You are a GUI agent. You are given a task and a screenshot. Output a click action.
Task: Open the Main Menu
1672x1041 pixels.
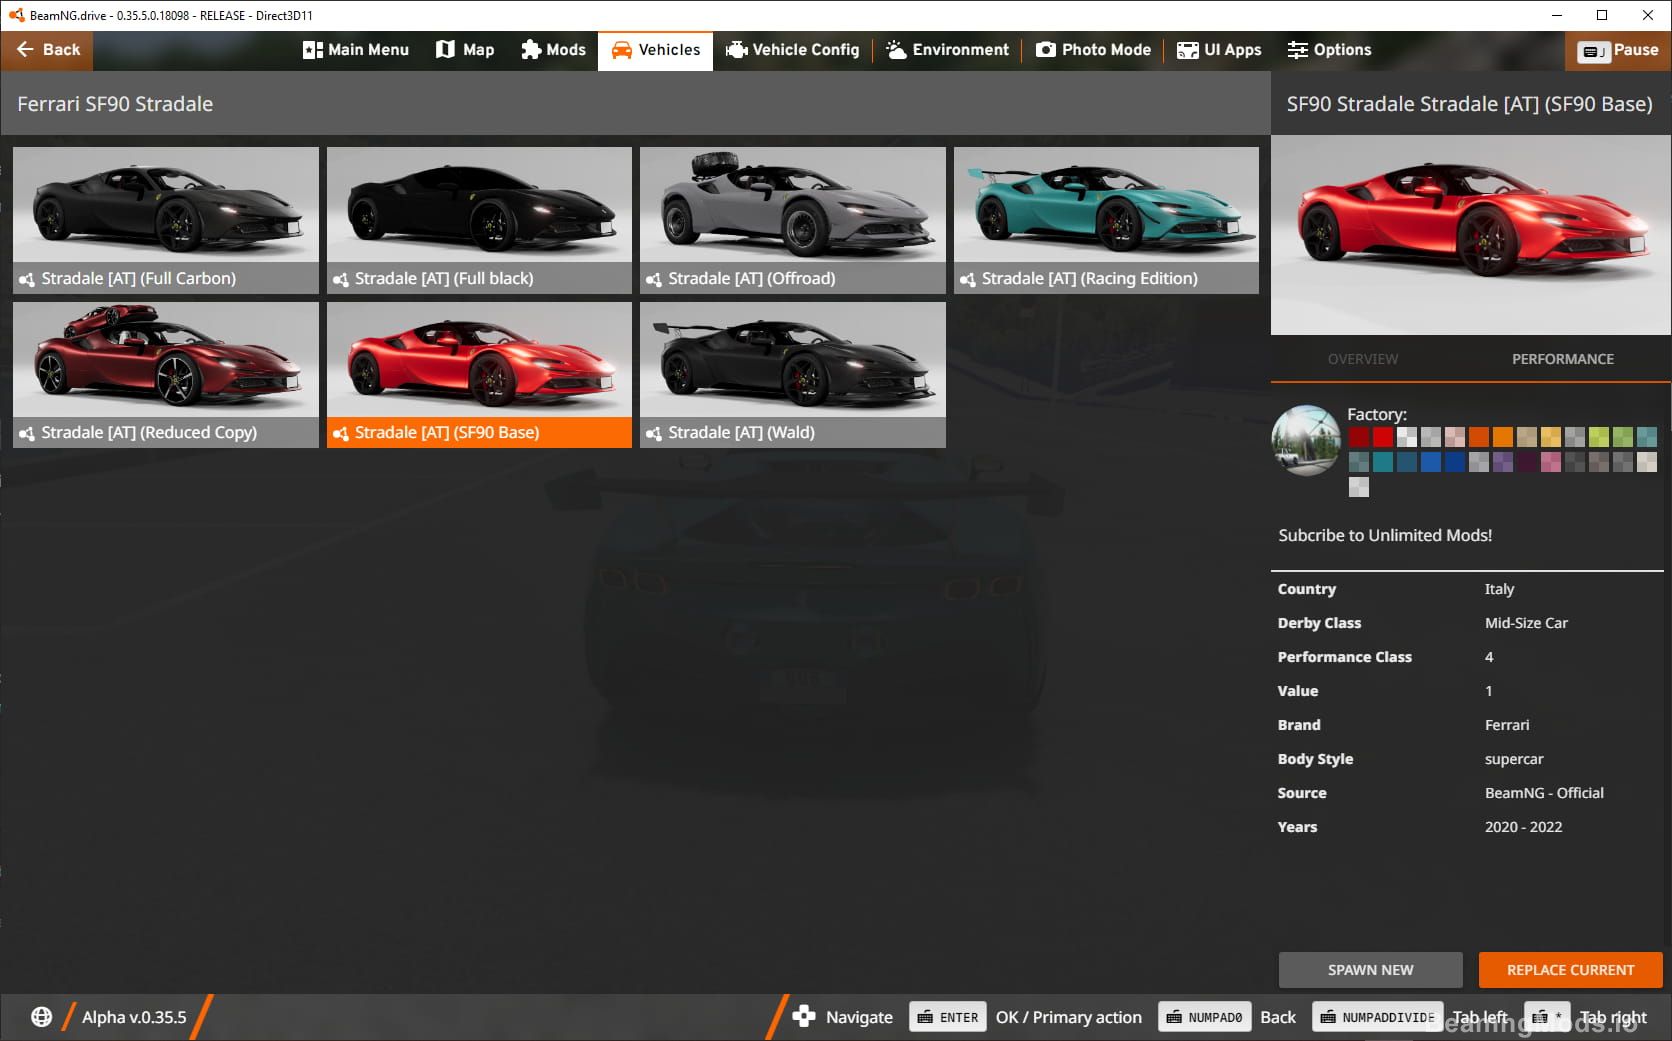356,50
